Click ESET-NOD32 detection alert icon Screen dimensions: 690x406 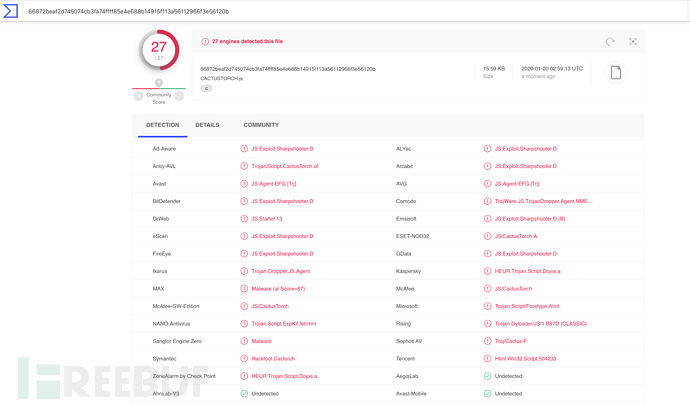tap(487, 236)
